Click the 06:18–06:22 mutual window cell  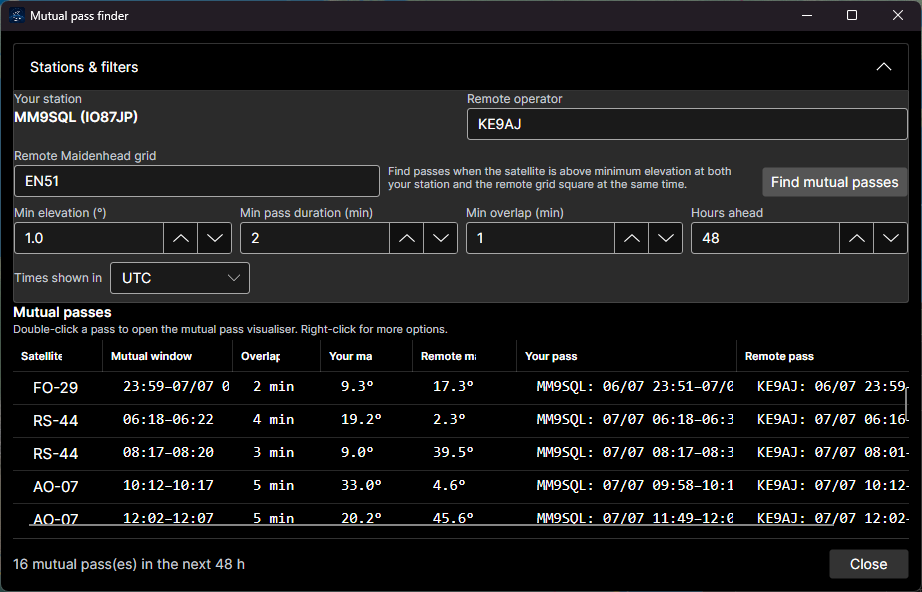pos(168,419)
